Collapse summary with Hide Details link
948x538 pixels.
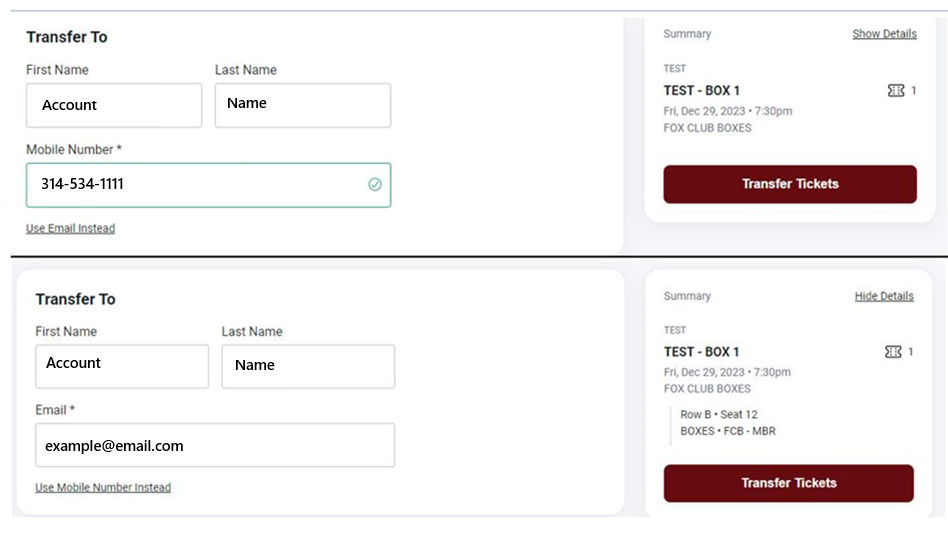(x=884, y=296)
